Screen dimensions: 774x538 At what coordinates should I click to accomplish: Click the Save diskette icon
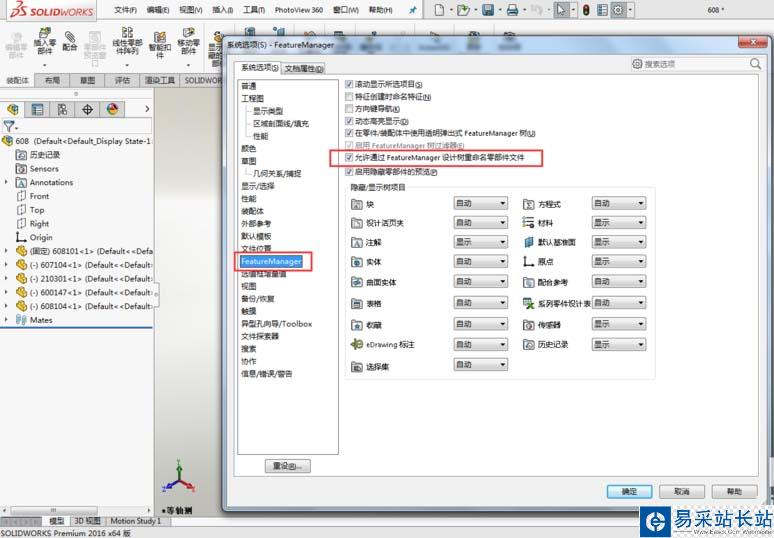tap(488, 10)
